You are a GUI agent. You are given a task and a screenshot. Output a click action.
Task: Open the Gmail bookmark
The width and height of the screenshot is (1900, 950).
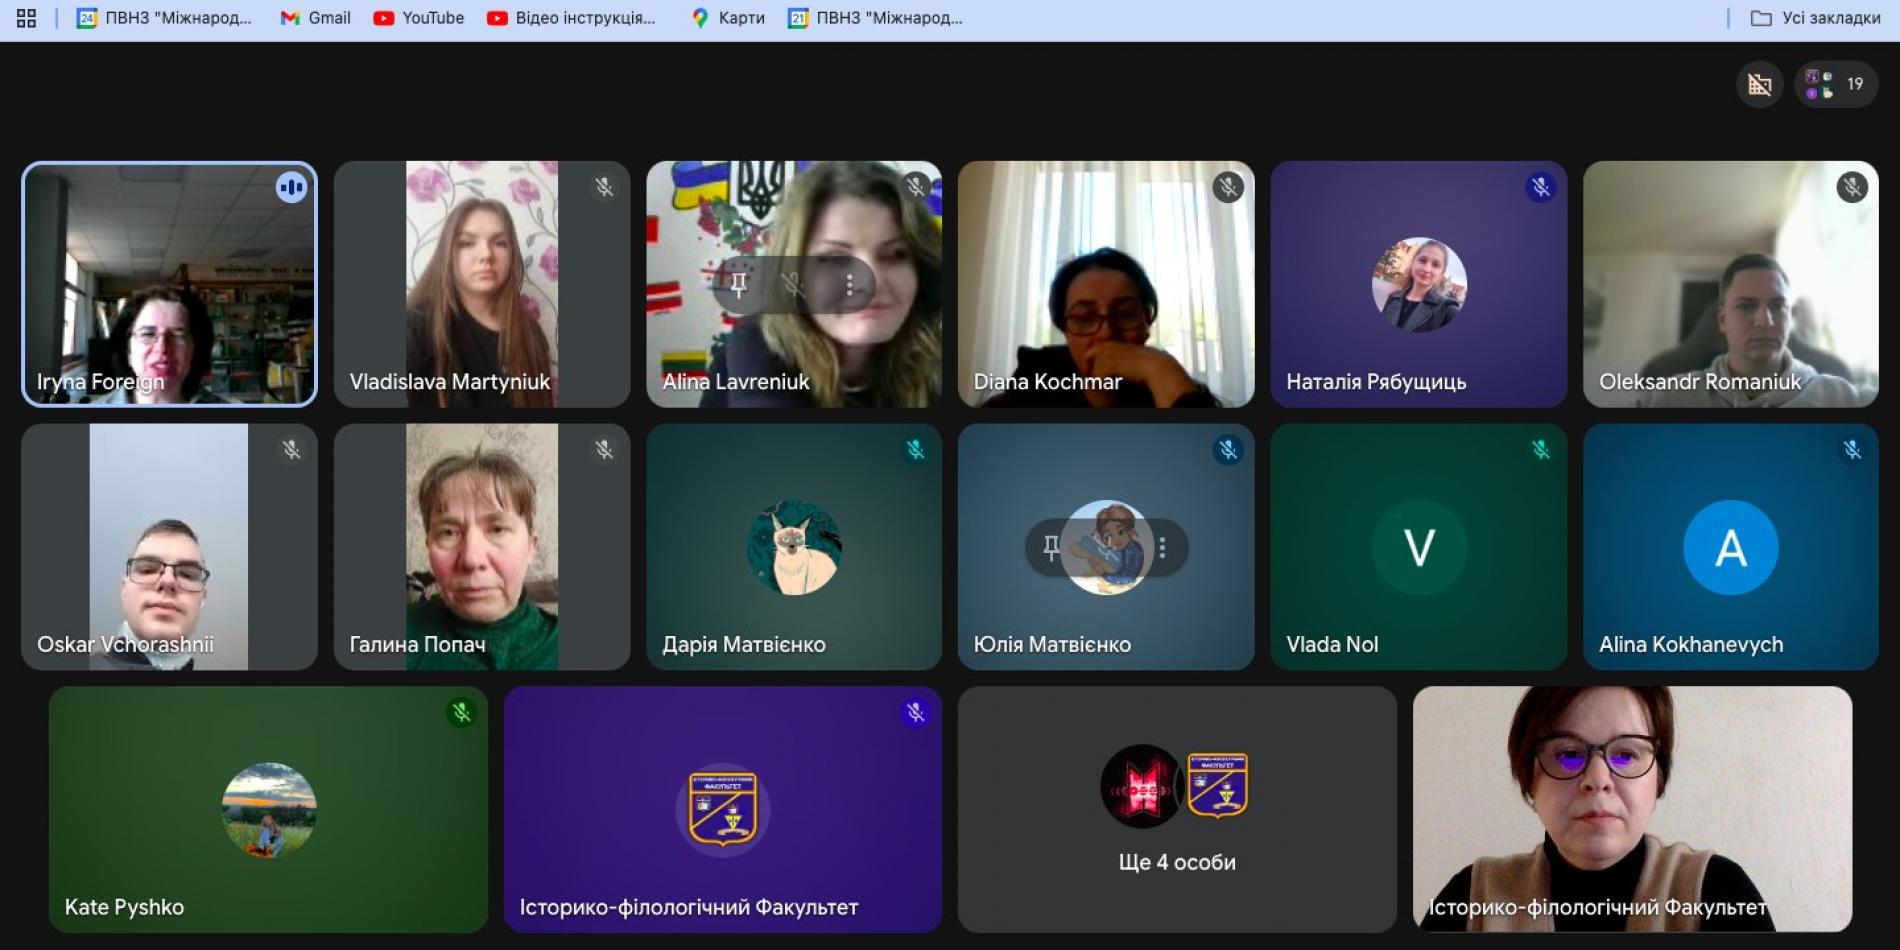316,18
